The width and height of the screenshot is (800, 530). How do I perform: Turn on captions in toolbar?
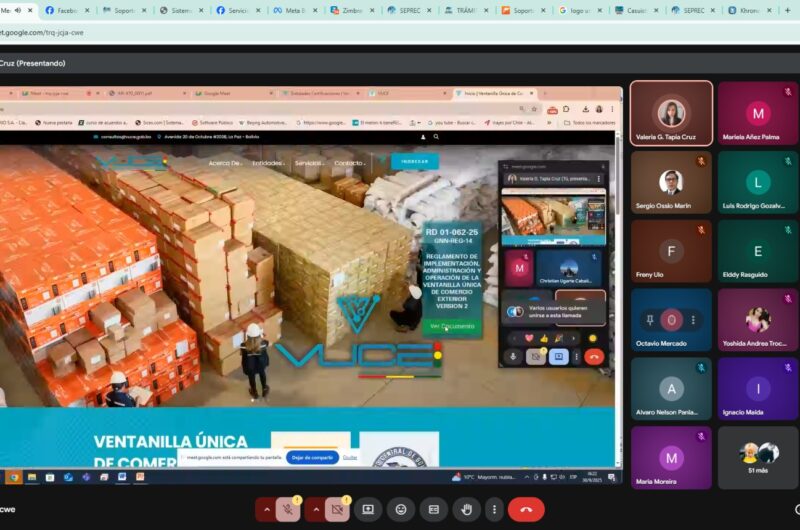(x=433, y=509)
